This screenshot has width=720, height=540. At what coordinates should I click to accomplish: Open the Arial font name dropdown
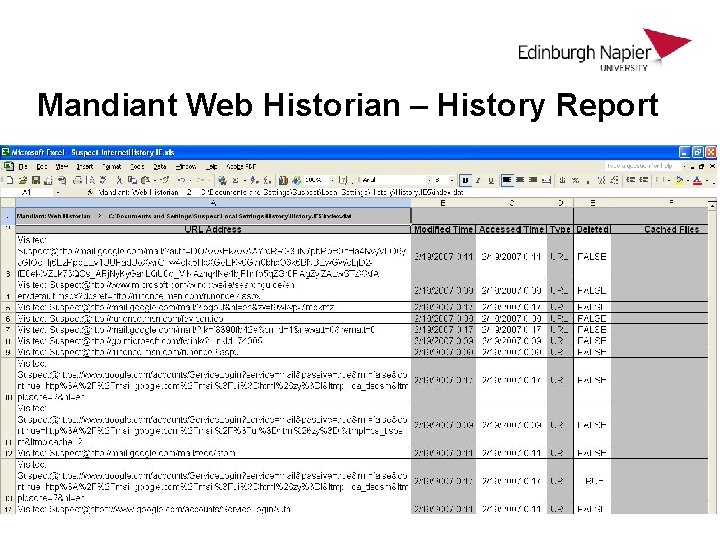[x=429, y=180]
